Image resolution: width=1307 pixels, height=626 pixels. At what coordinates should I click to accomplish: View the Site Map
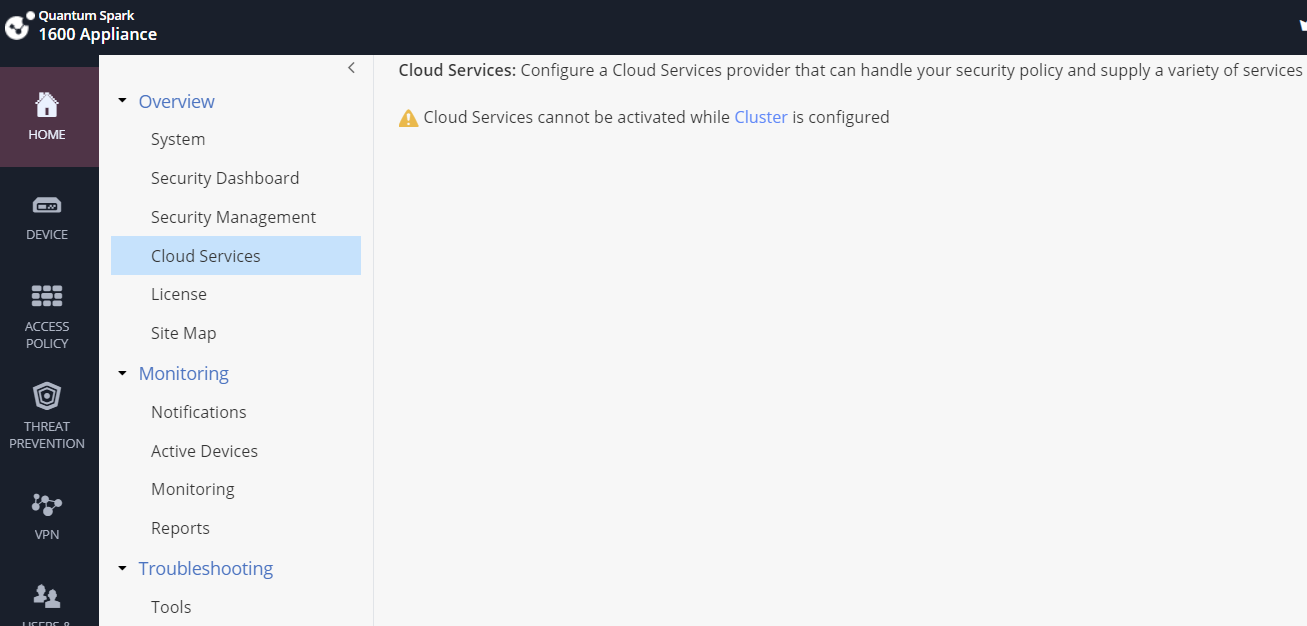[x=183, y=332]
